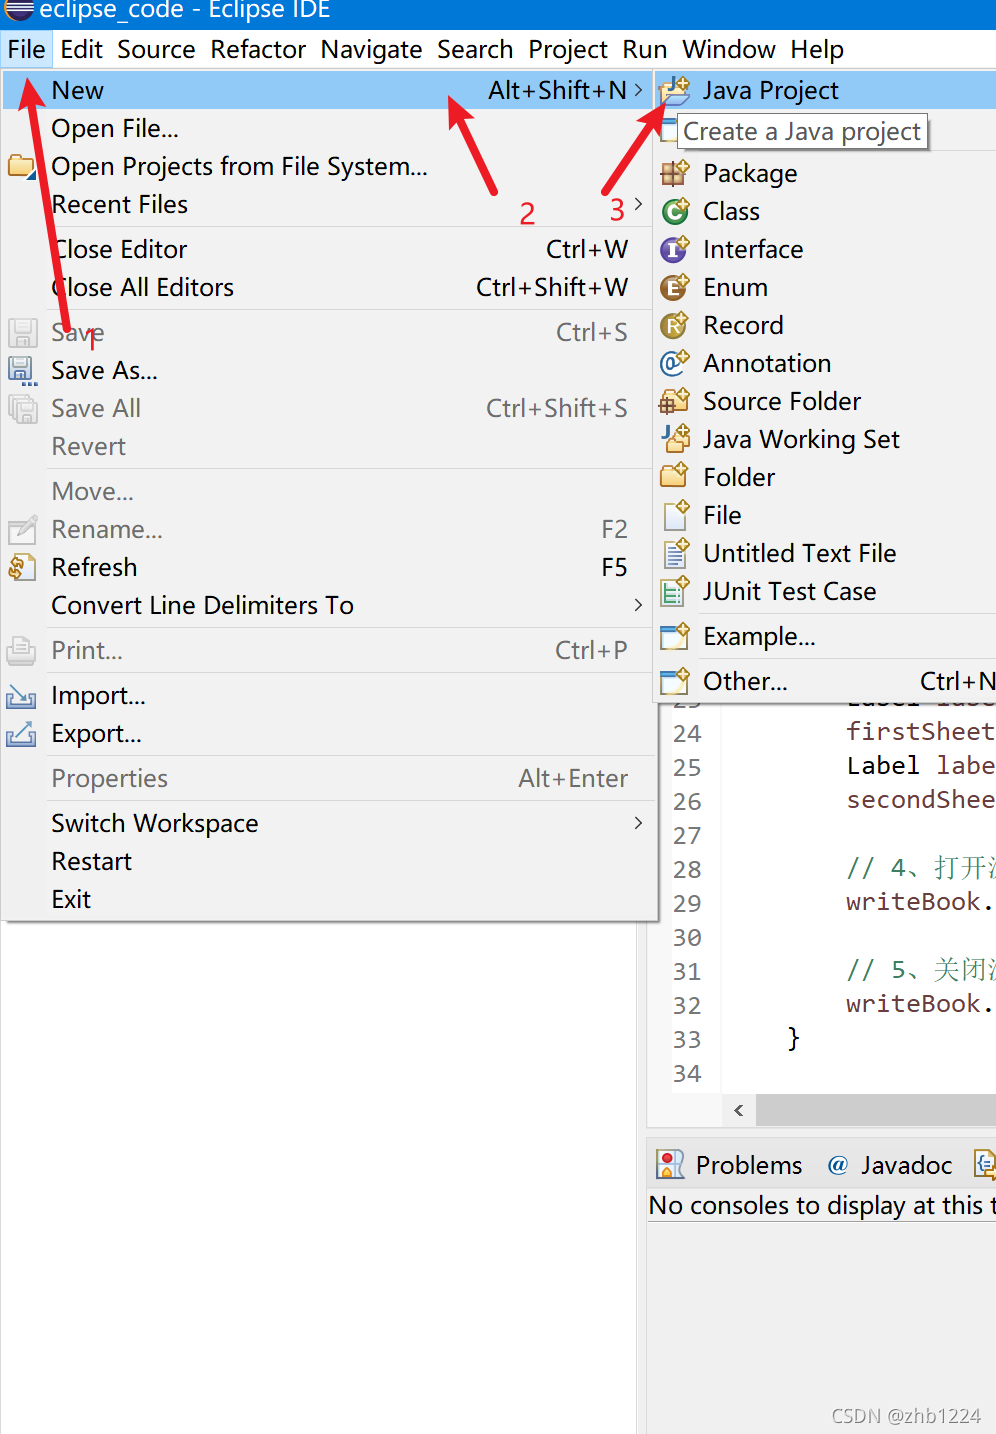996x1434 pixels.
Task: Expand the Switch Workspace submenu arrow
Action: [x=638, y=823]
